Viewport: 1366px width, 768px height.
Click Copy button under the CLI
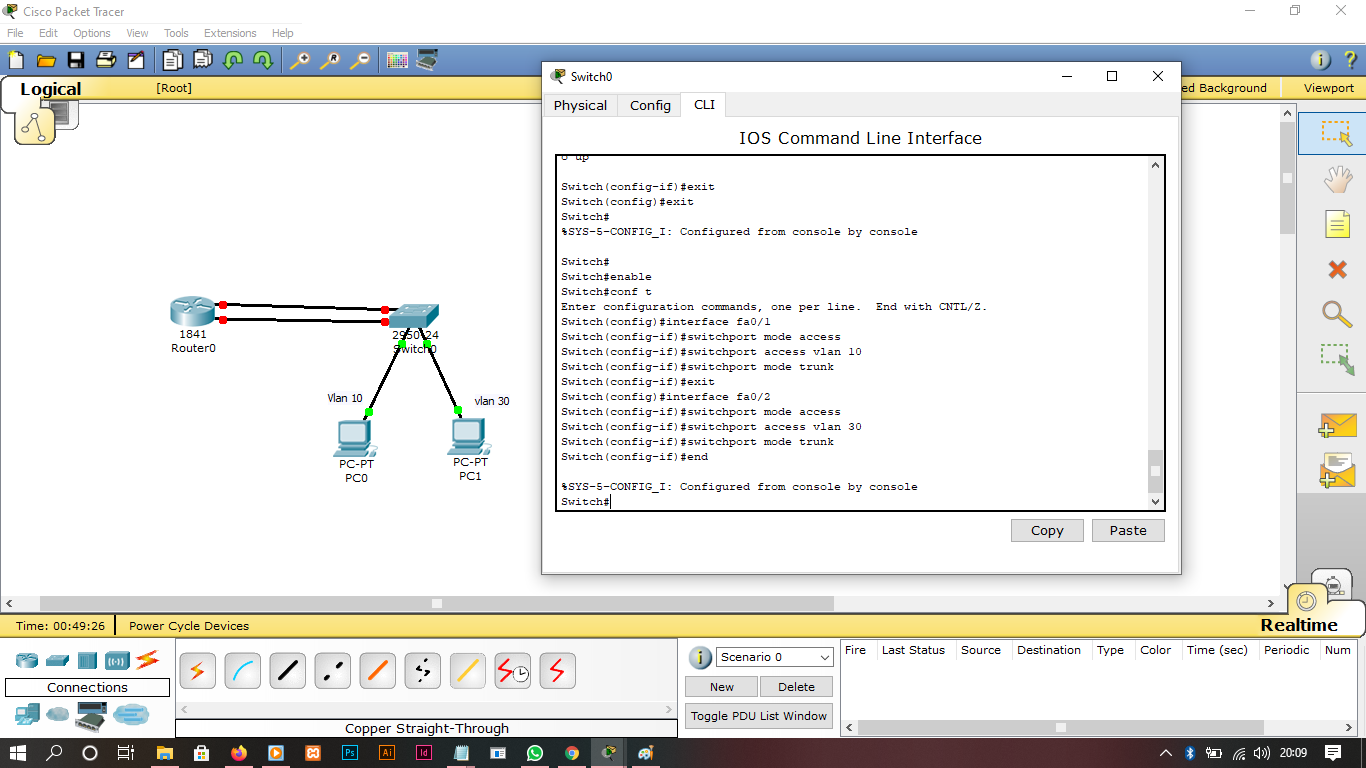click(x=1047, y=530)
